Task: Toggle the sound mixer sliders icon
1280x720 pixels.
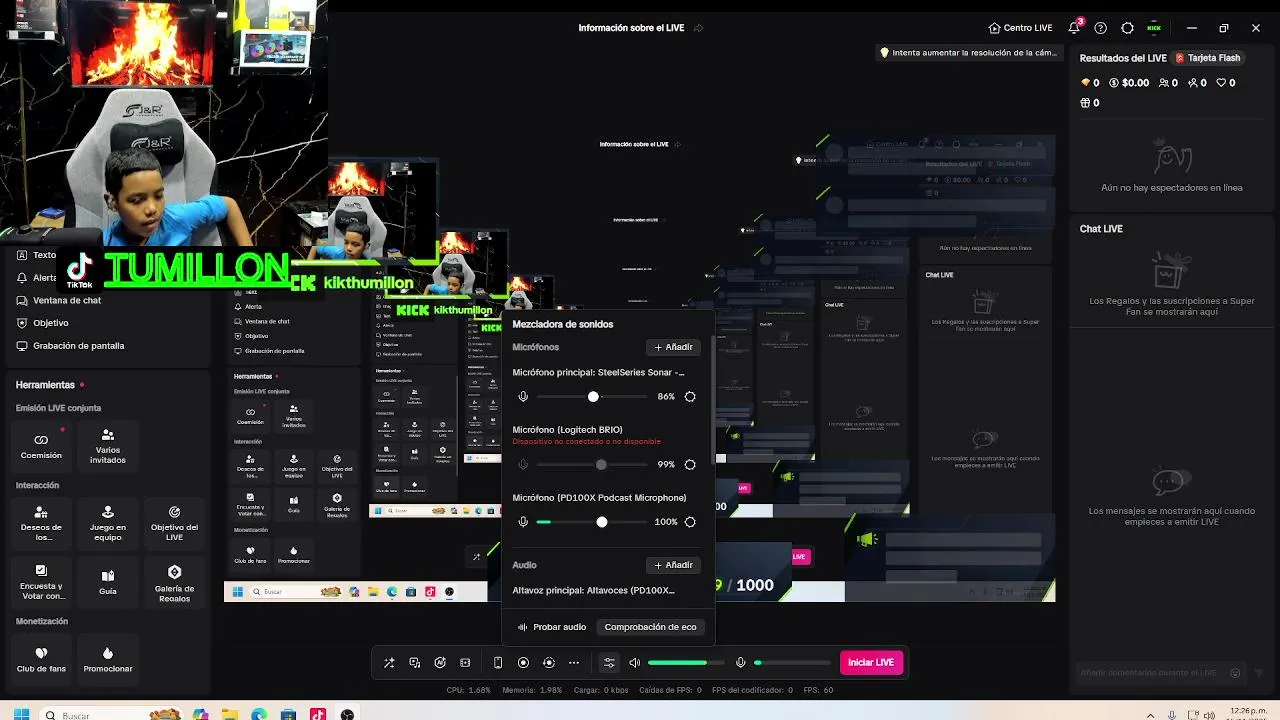Action: (608, 663)
